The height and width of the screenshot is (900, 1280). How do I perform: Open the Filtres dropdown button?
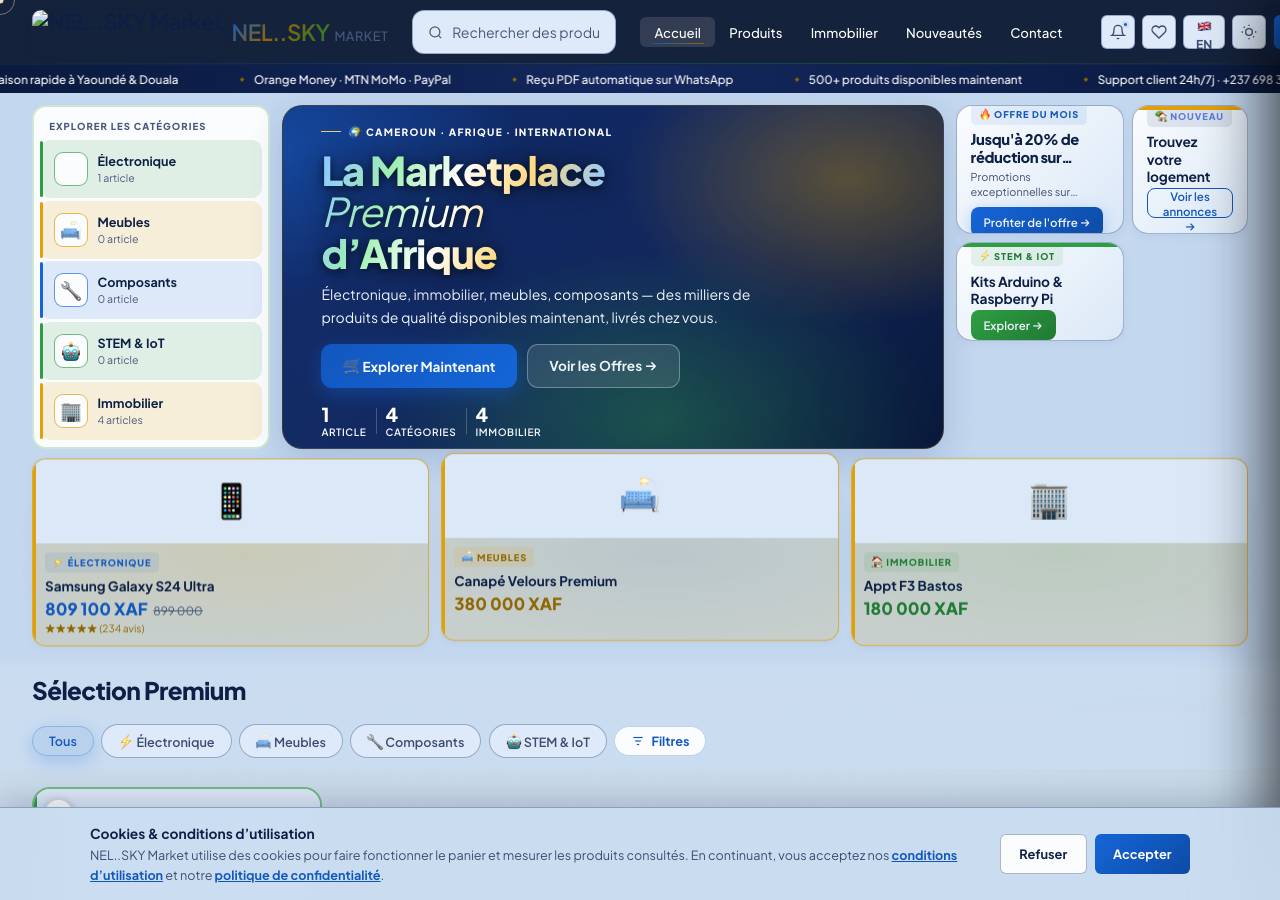pyautogui.click(x=660, y=741)
